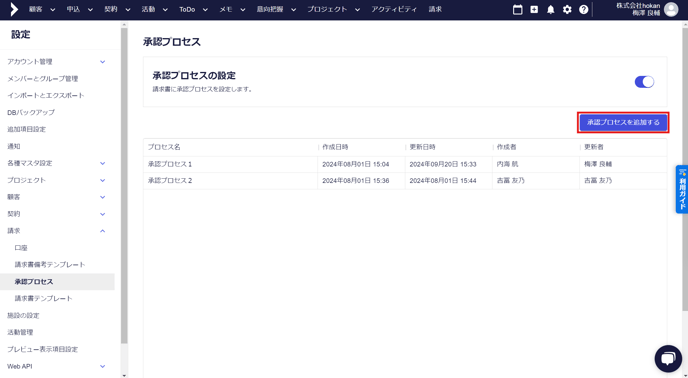
Task: Toggle the 承認プロセスの設定 switch
Action: pos(644,82)
